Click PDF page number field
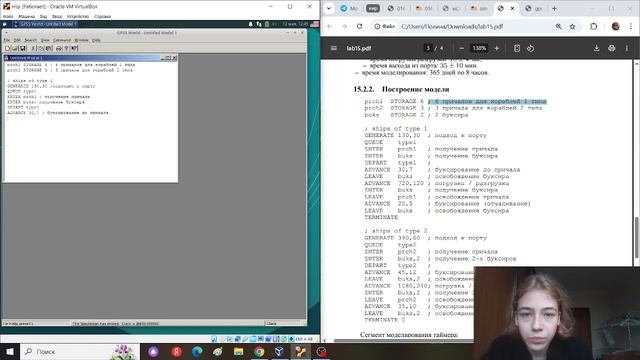640x360 pixels. tap(428, 48)
